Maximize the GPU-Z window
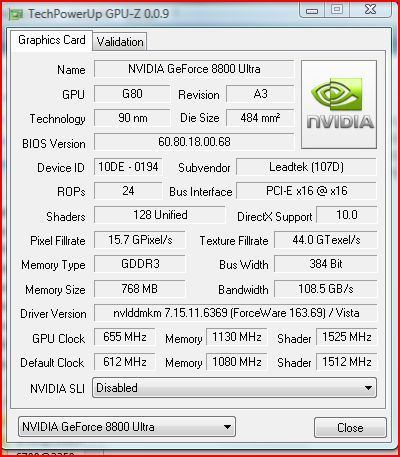The width and height of the screenshot is (400, 457). pyautogui.click(x=337, y=10)
